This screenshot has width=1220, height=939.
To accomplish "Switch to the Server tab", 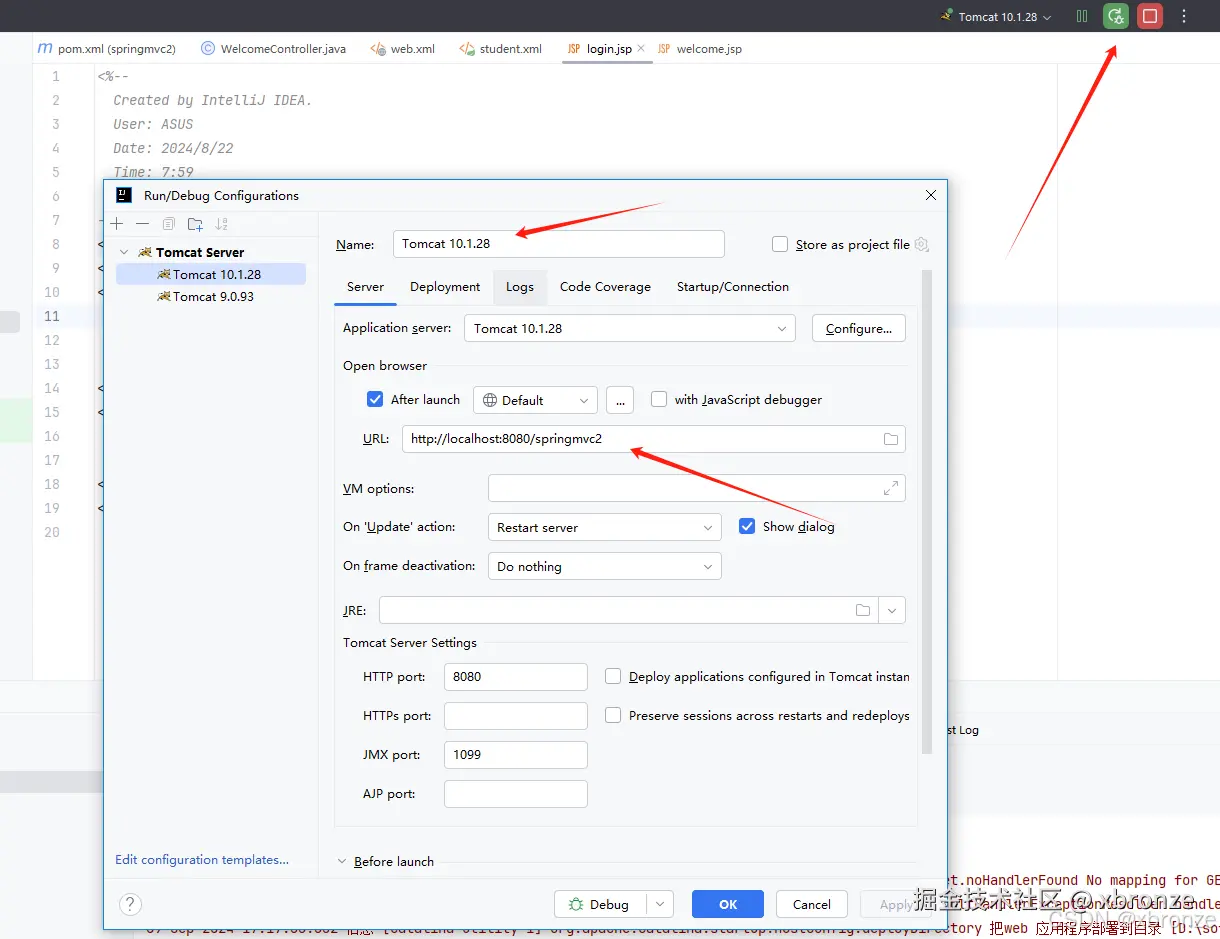I will 365,287.
